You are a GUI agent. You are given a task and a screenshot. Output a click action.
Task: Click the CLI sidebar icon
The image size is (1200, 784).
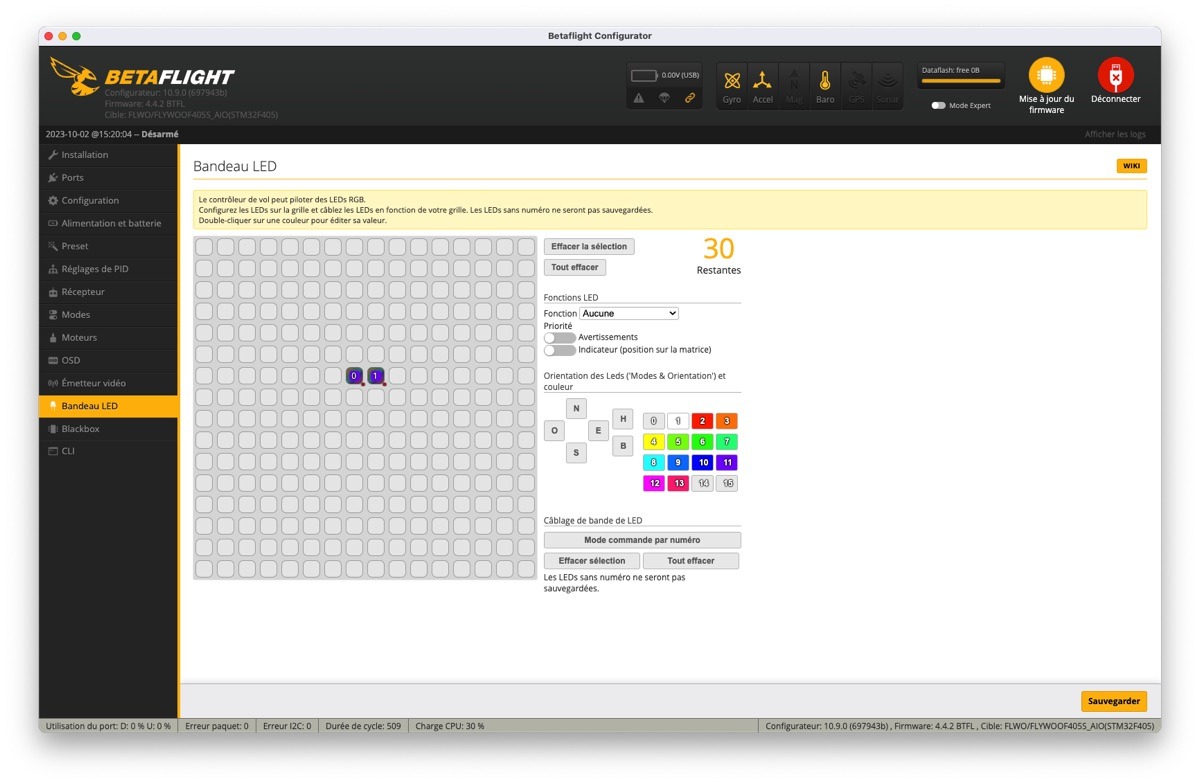[53, 451]
